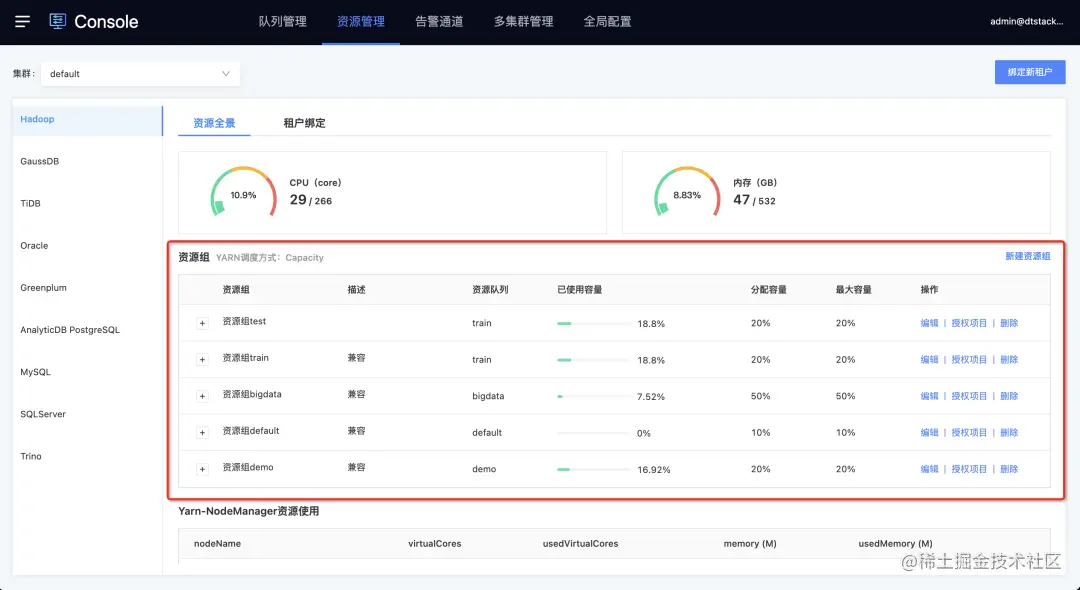This screenshot has height=590, width=1080.
Task: Click 删除 for 资源组default
Action: click(x=1009, y=432)
